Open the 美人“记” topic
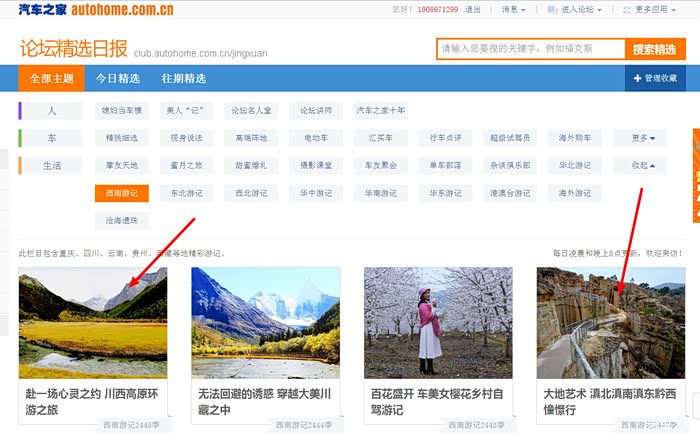 186,111
